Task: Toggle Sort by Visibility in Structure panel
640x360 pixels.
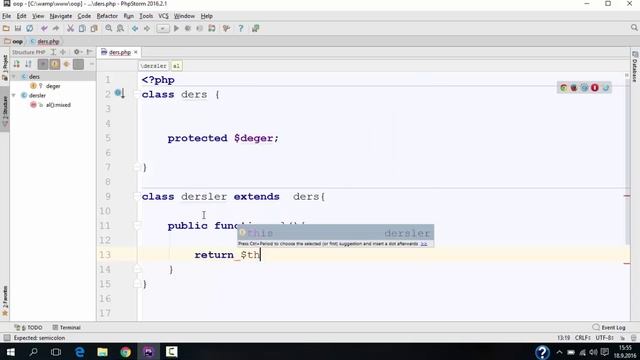Action: 17,64
